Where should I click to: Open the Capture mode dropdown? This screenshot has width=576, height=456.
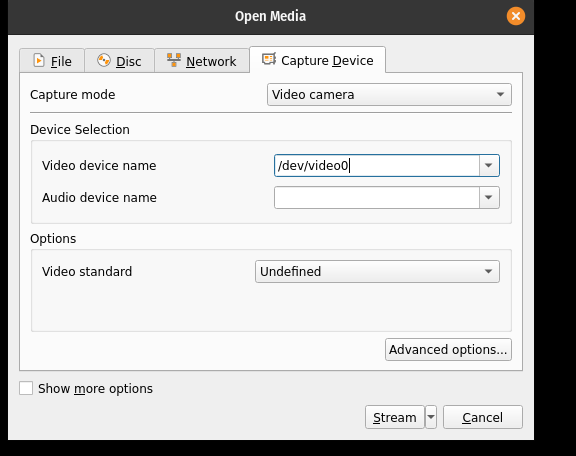[389, 94]
